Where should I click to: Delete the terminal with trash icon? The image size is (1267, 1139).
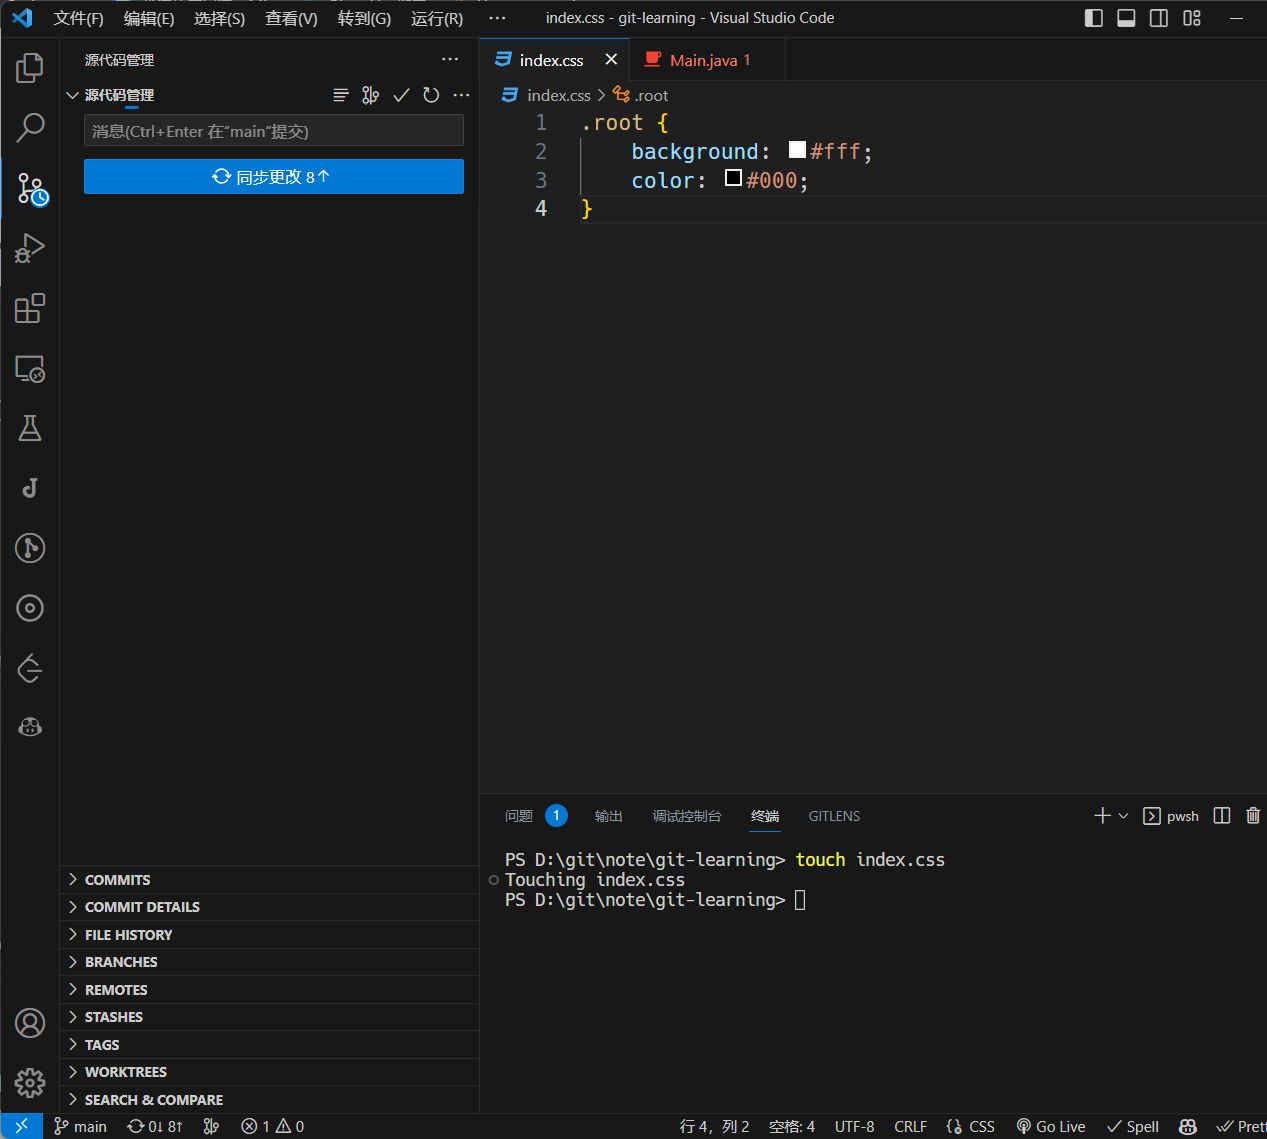[1252, 816]
